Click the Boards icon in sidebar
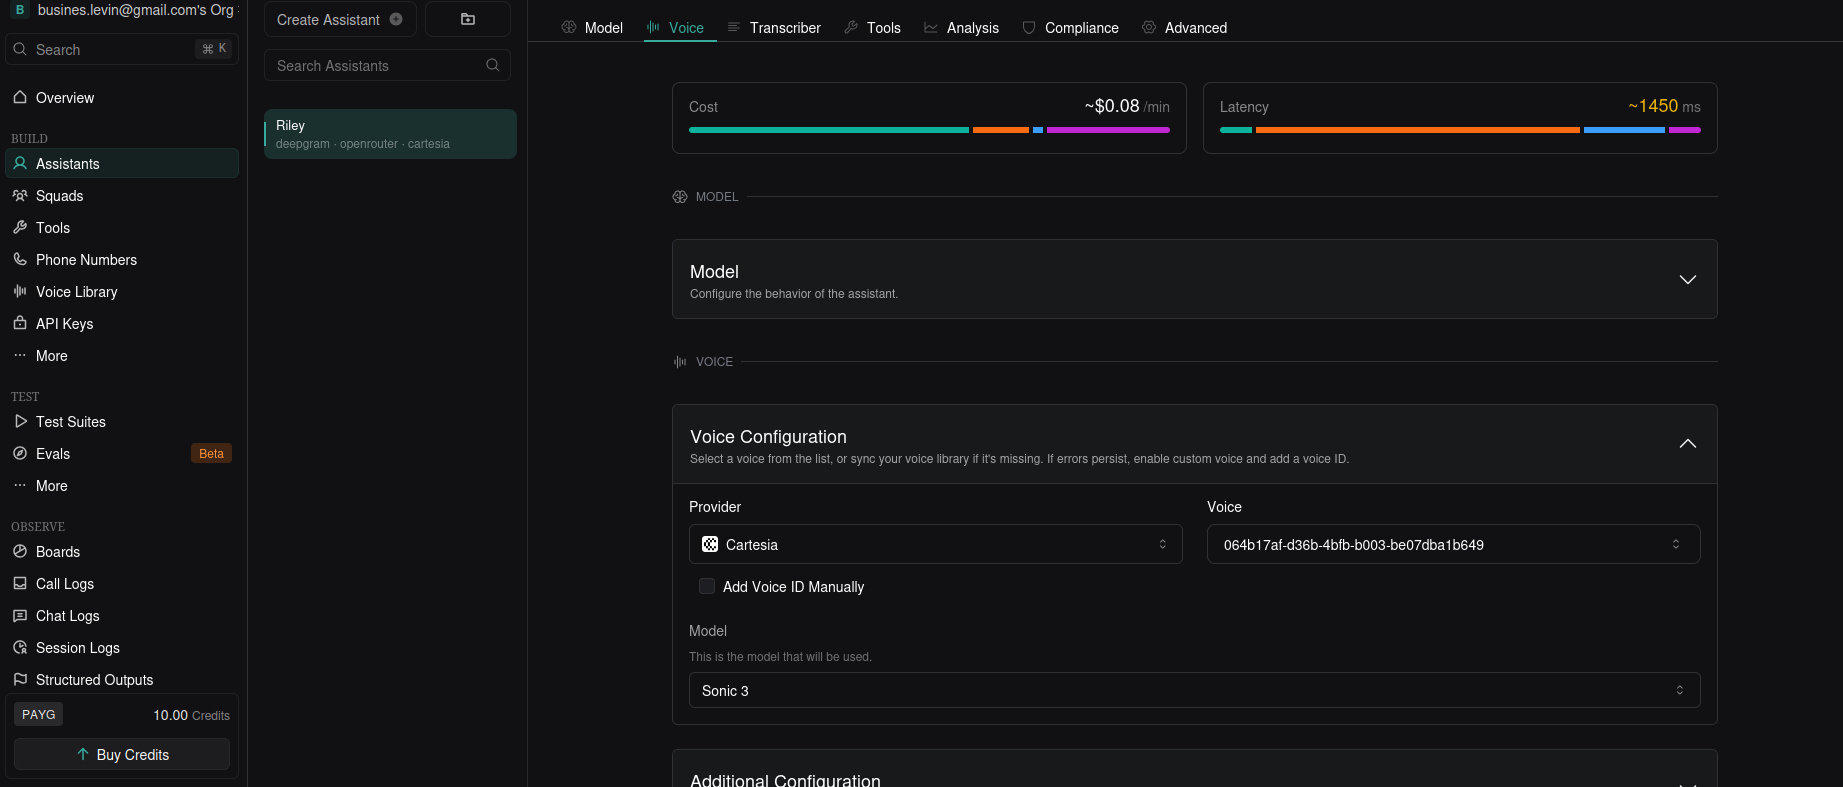The image size is (1843, 787). tap(20, 551)
